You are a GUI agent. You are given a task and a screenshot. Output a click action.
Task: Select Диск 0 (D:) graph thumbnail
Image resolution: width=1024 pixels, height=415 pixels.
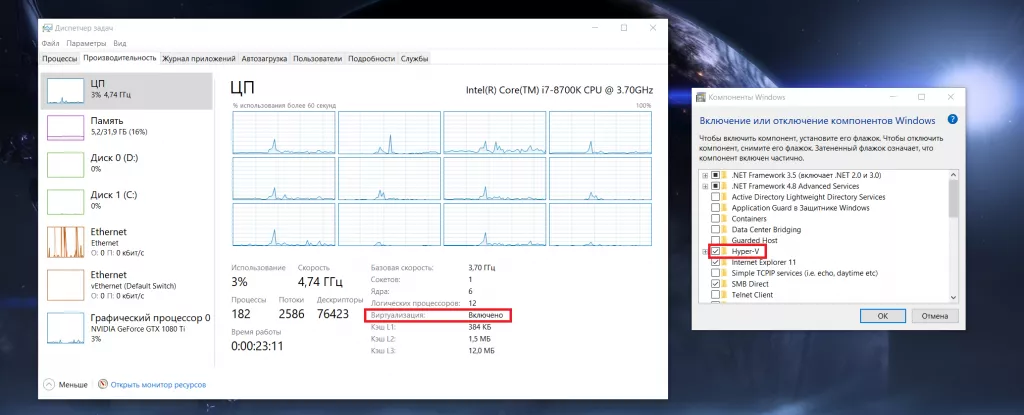[x=65, y=165]
